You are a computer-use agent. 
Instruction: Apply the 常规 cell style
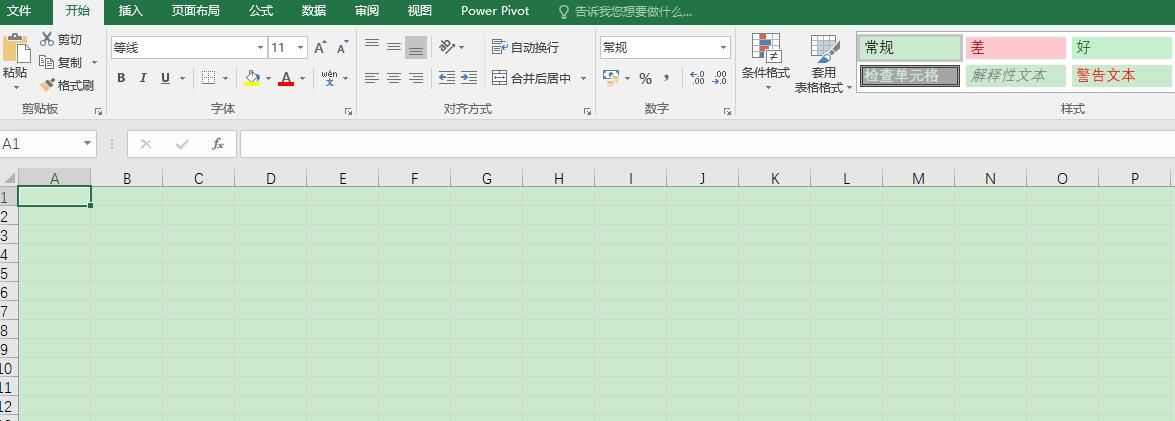pyautogui.click(x=910, y=48)
